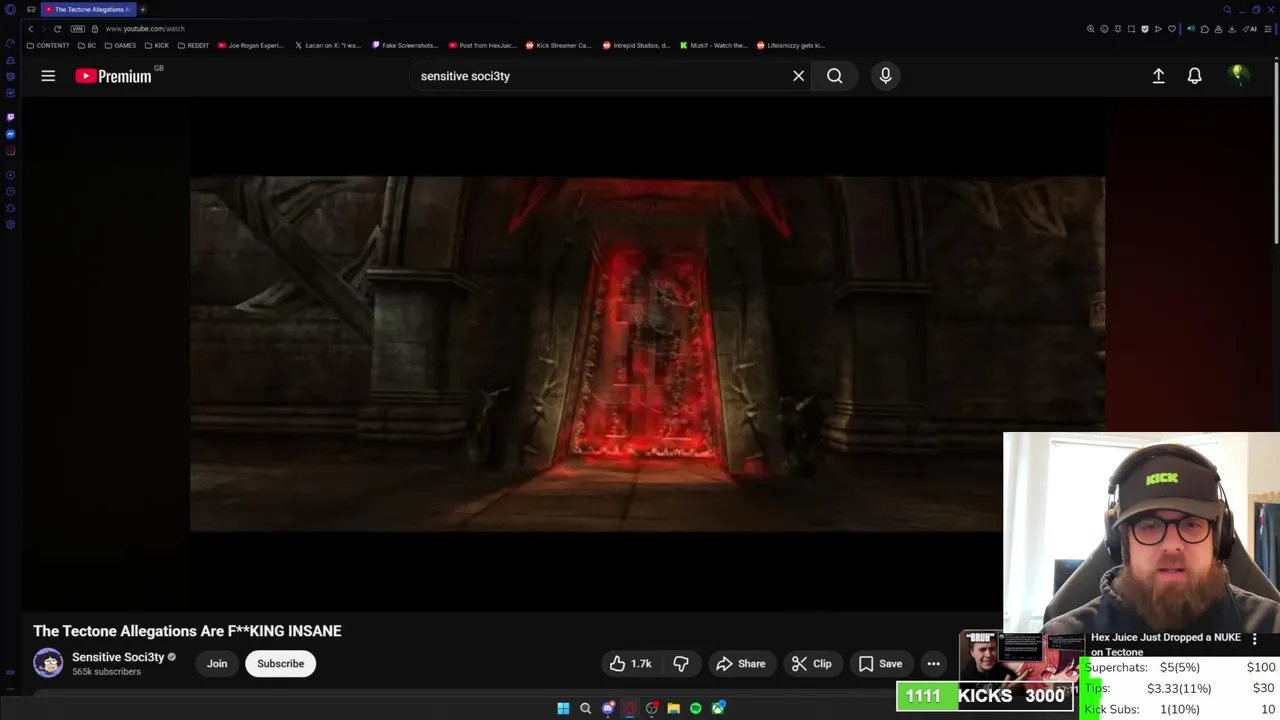Open 'Post from HexJuice' bookmark
This screenshot has height=720, width=1280.
coord(483,45)
